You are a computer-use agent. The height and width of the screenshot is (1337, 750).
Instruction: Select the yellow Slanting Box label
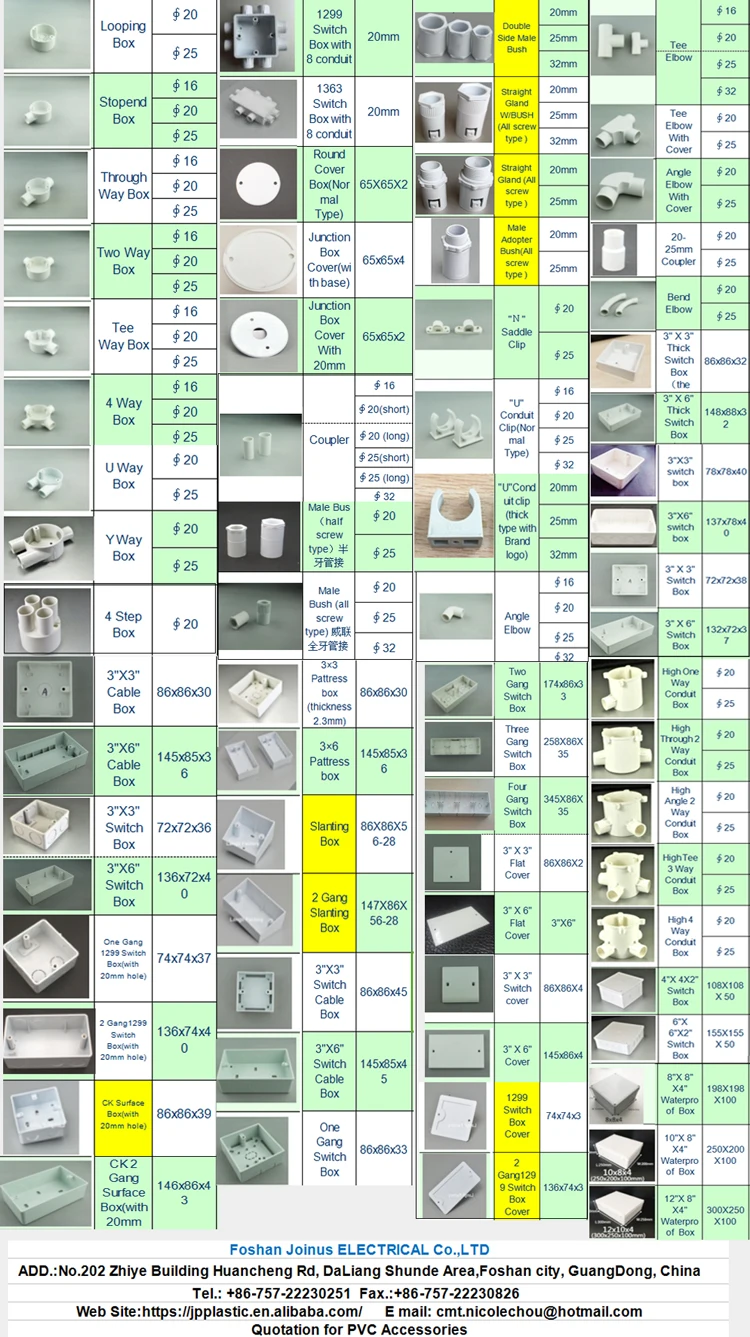click(329, 834)
